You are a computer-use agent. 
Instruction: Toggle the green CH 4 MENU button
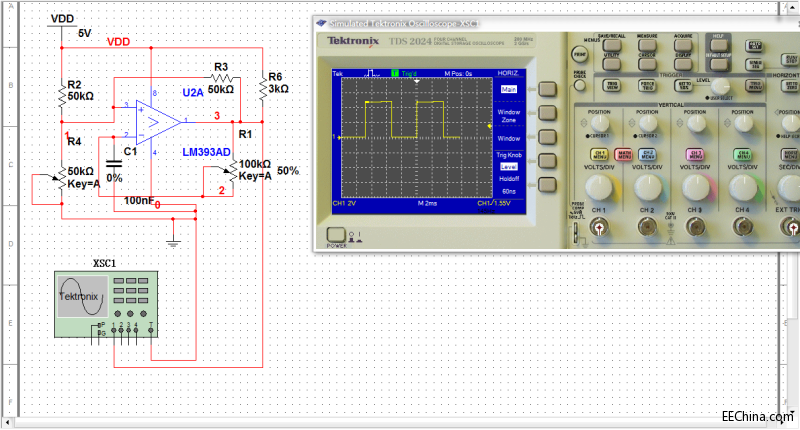click(743, 155)
